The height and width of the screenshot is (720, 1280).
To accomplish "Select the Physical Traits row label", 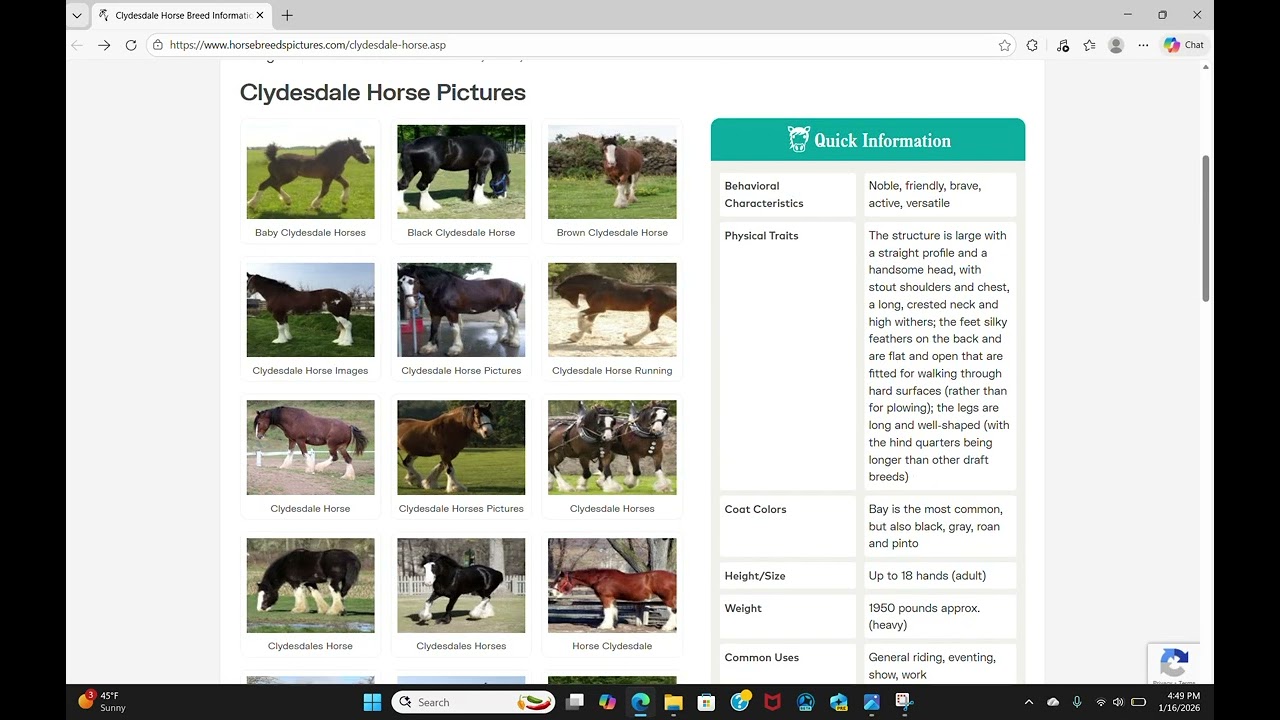I will 761,236.
